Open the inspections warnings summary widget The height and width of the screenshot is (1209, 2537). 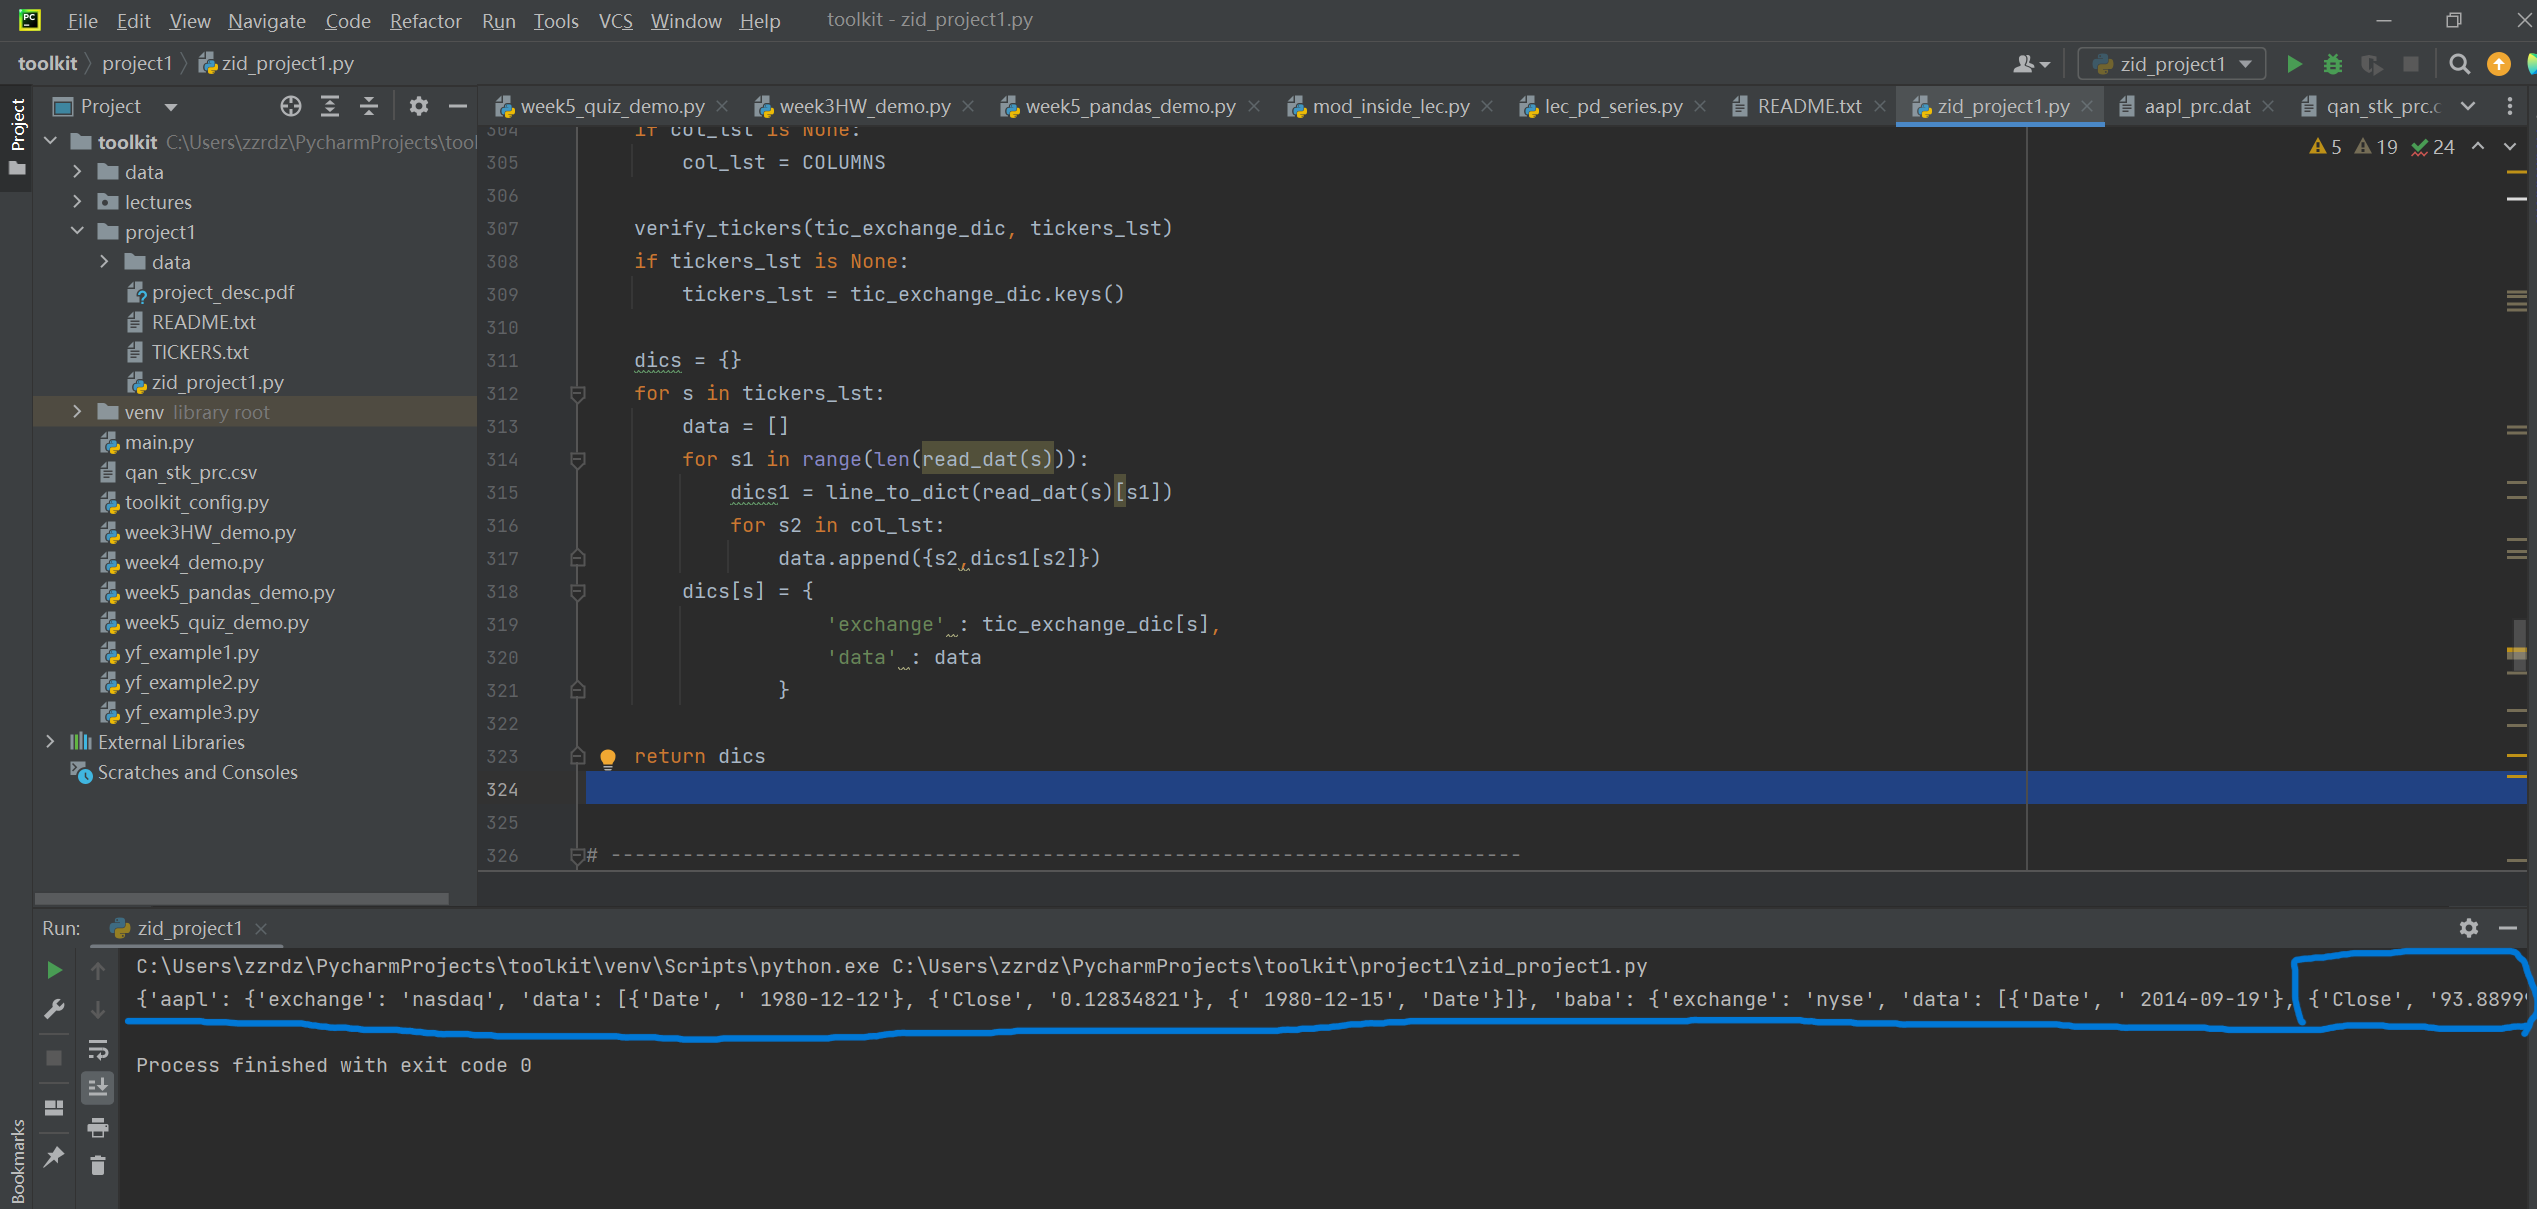pyautogui.click(x=2382, y=147)
